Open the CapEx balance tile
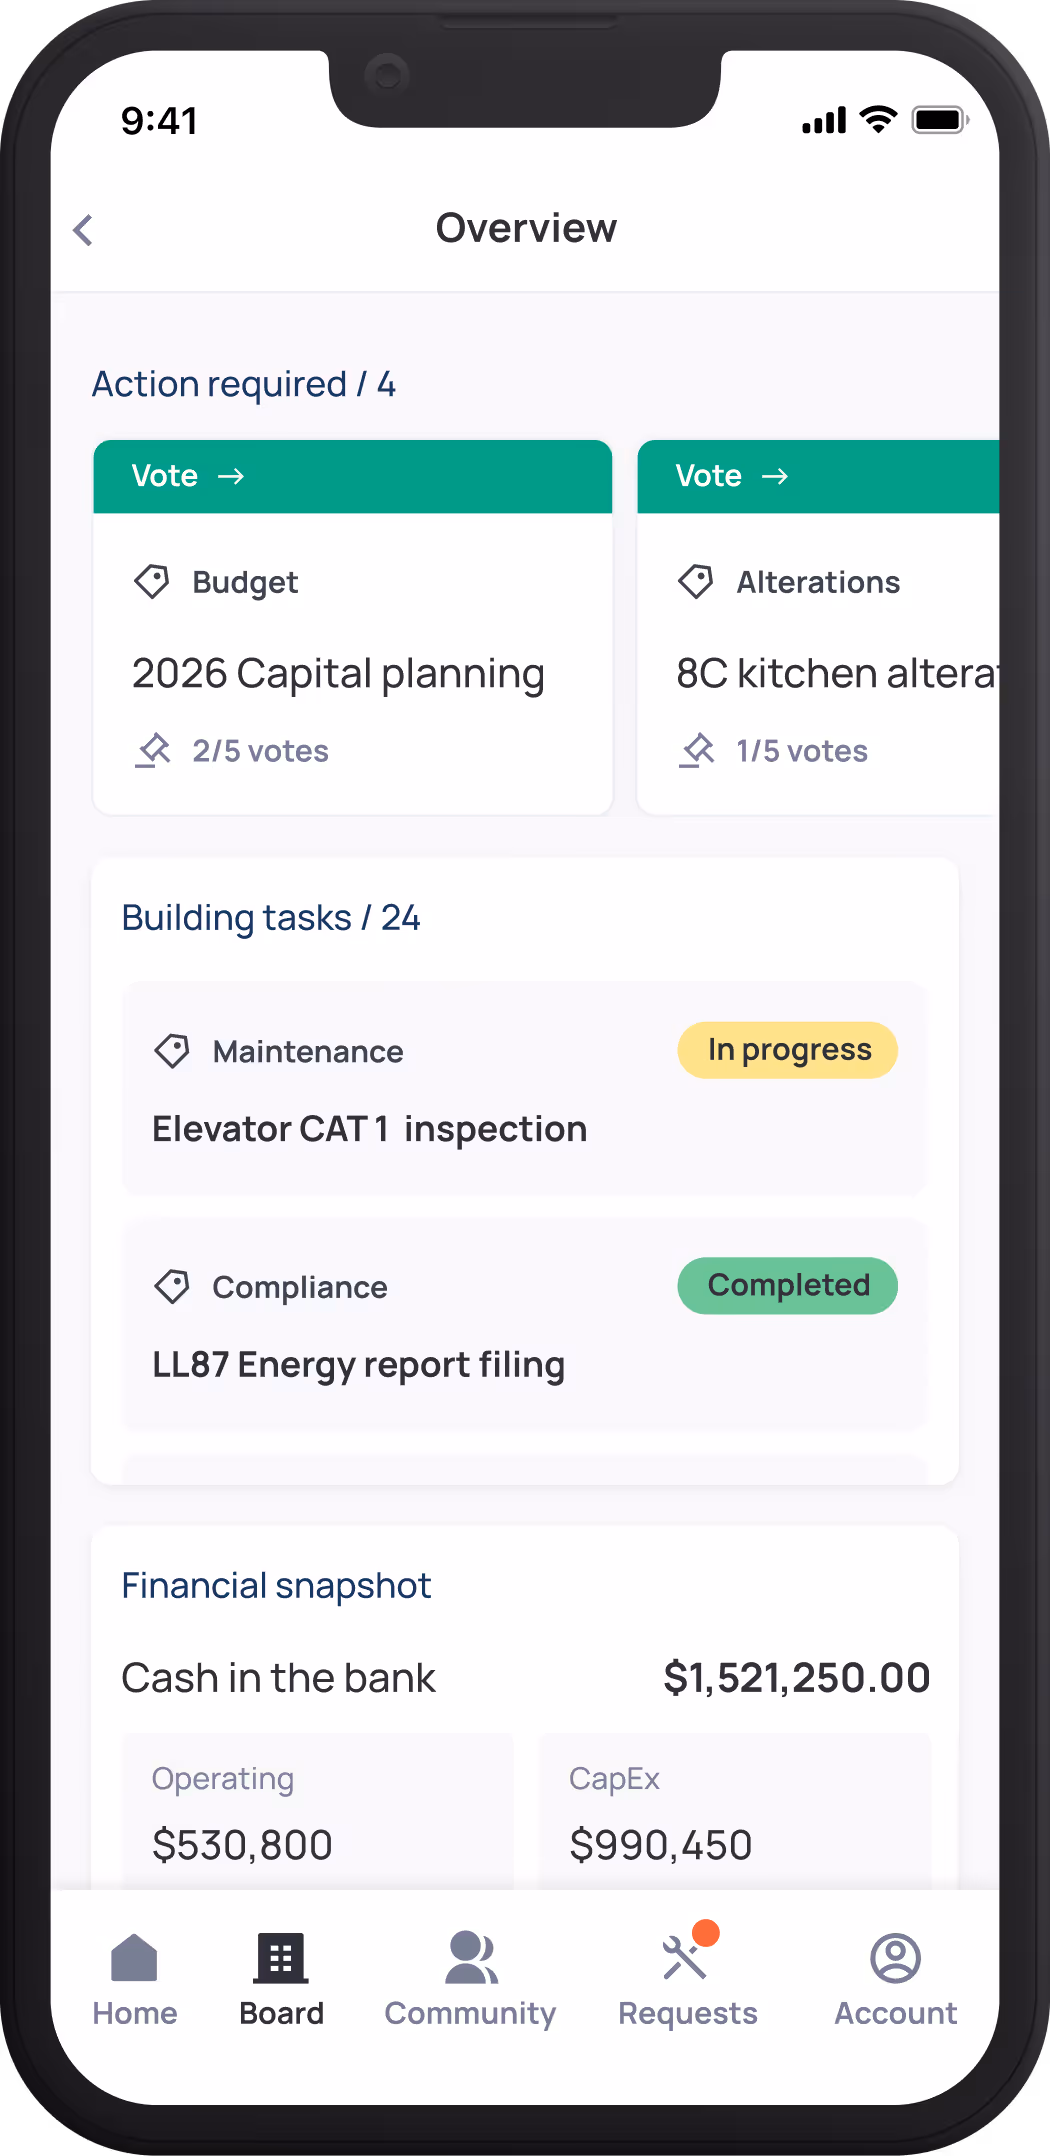 [734, 1812]
